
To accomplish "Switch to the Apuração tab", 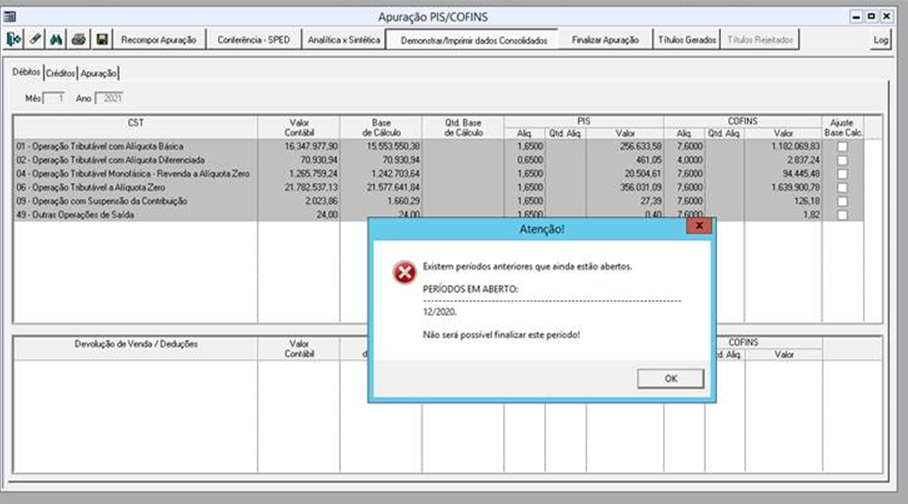I will pos(98,73).
